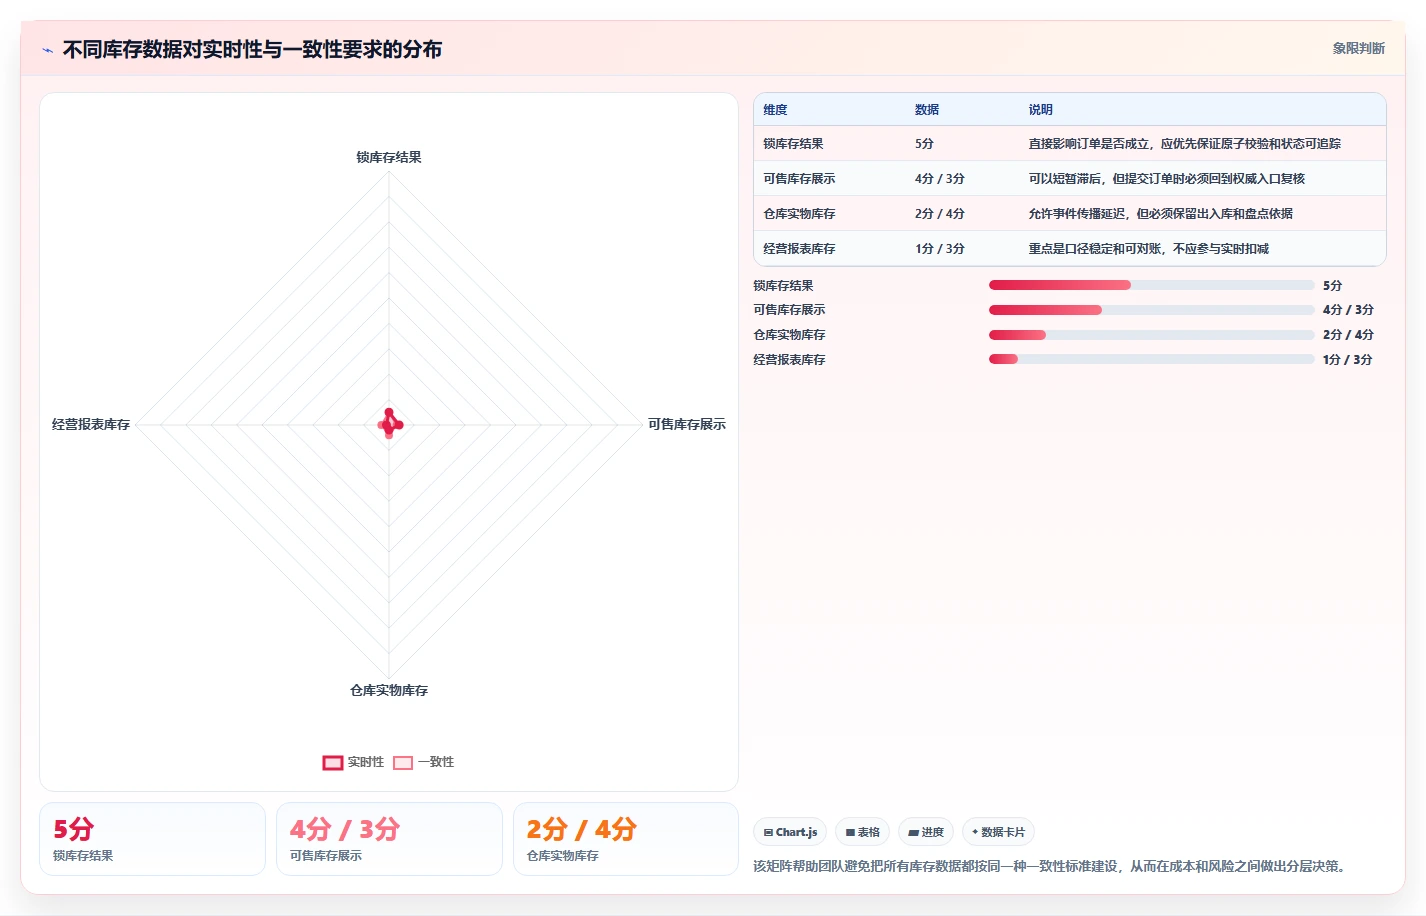
Task: Click description starting 重点是口径稳定
Action: [1149, 249]
